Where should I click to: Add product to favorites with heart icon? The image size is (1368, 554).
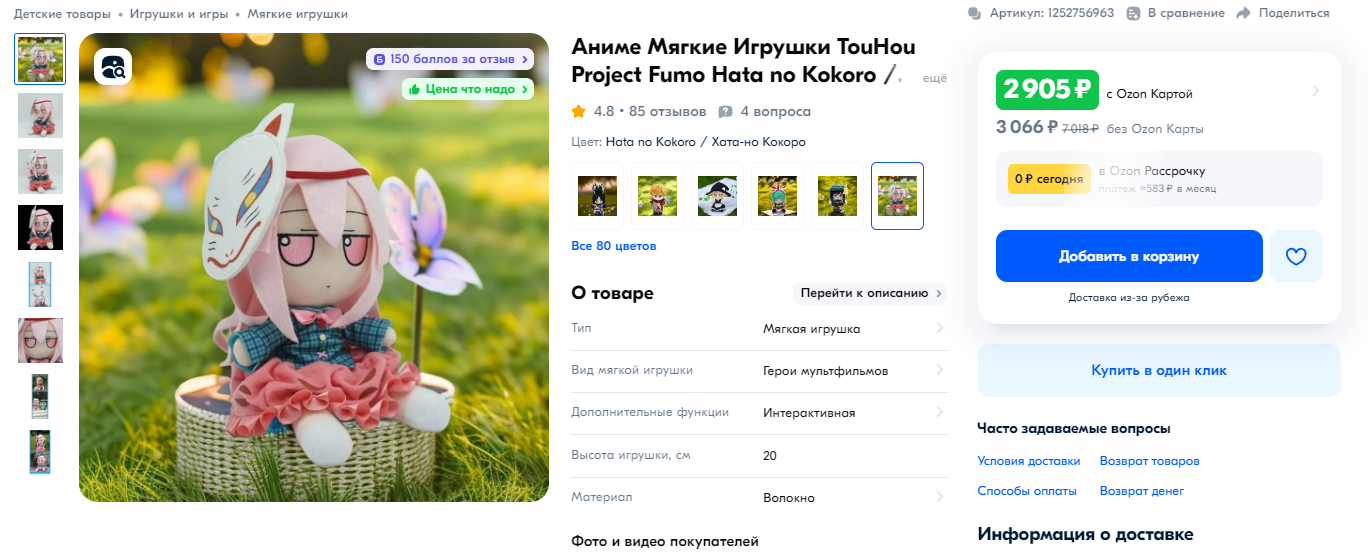pyautogui.click(x=1296, y=256)
